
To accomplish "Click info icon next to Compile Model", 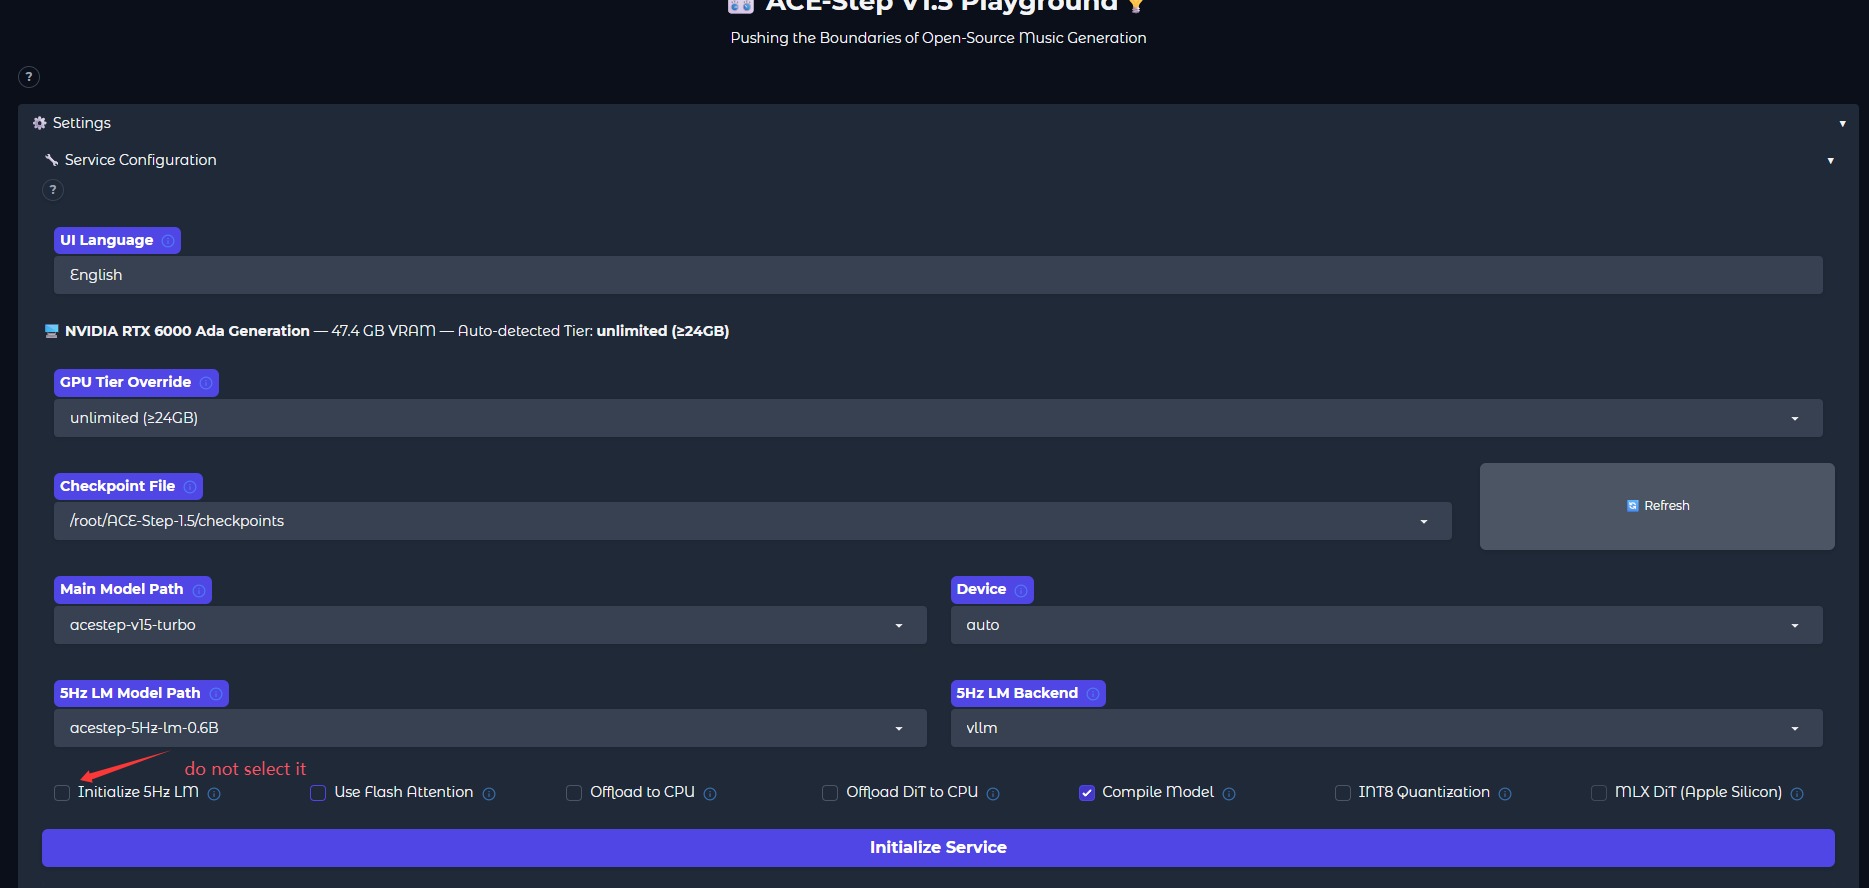I will [x=1229, y=794].
